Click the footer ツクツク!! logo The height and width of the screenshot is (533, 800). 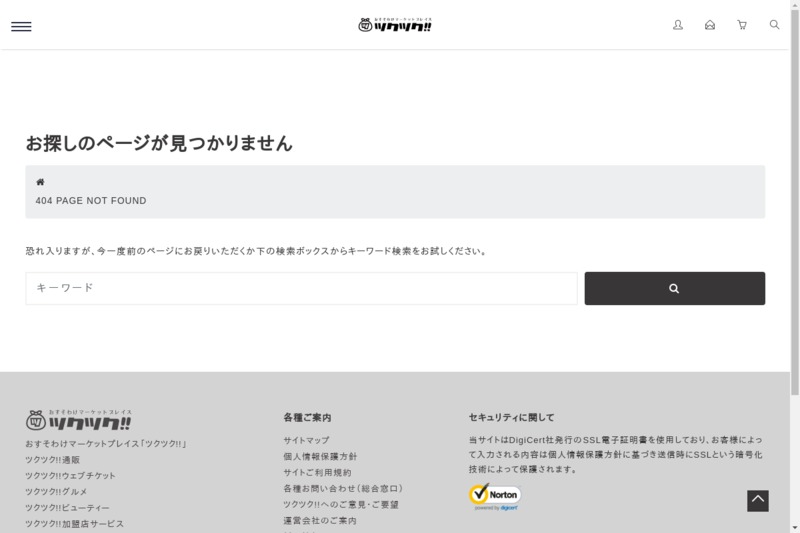(78, 418)
